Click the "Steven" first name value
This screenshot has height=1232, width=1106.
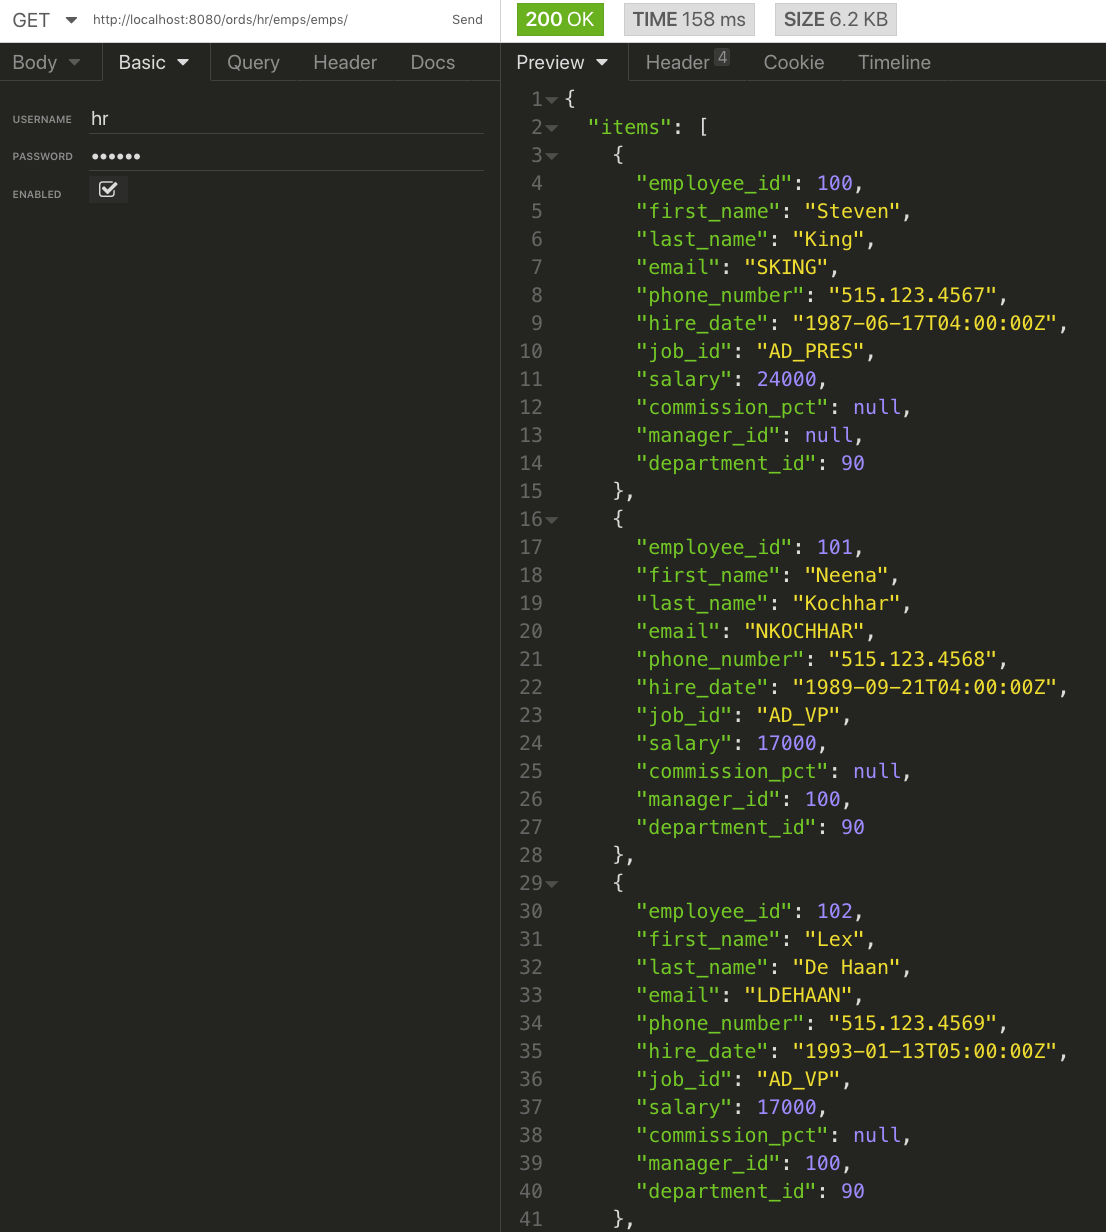853,211
